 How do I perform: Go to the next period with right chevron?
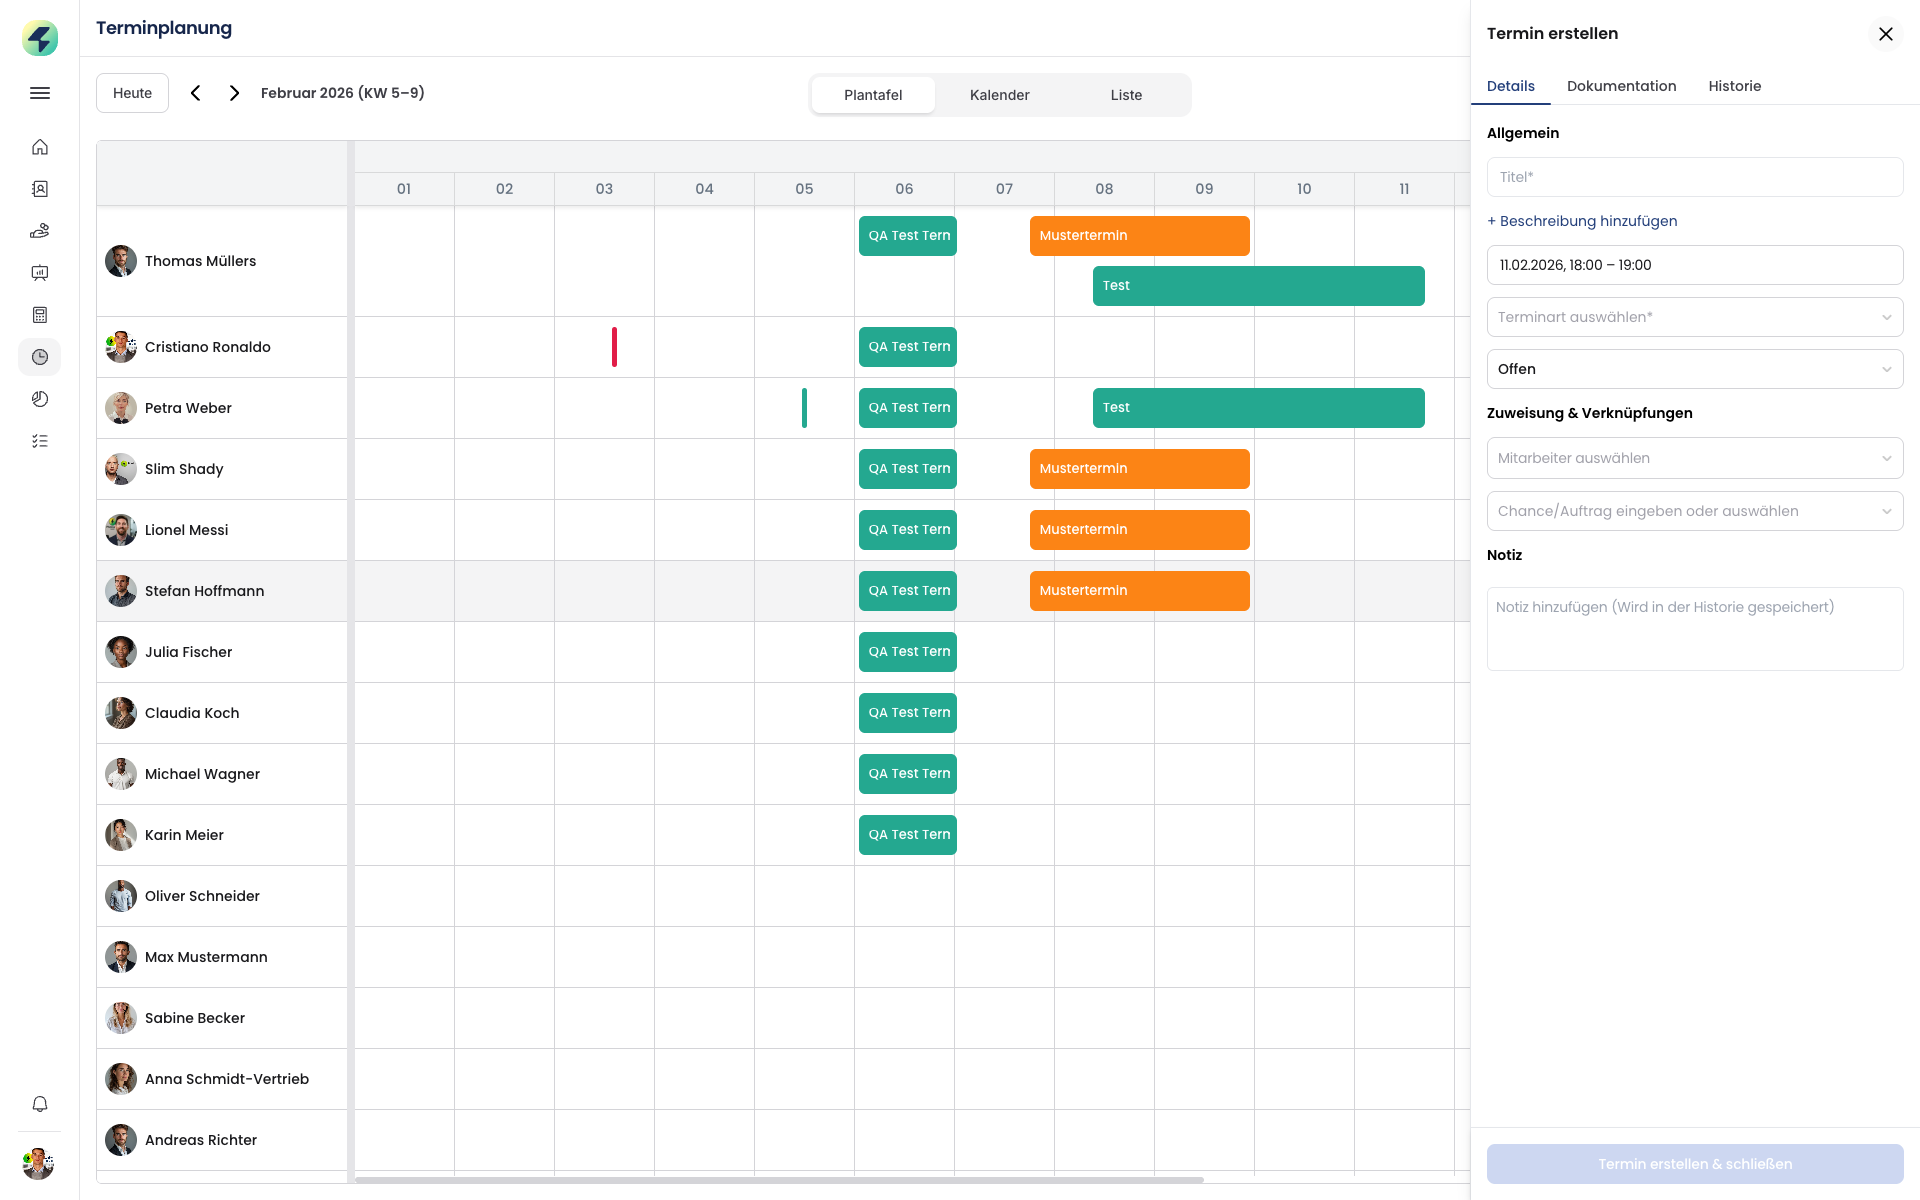tap(234, 93)
